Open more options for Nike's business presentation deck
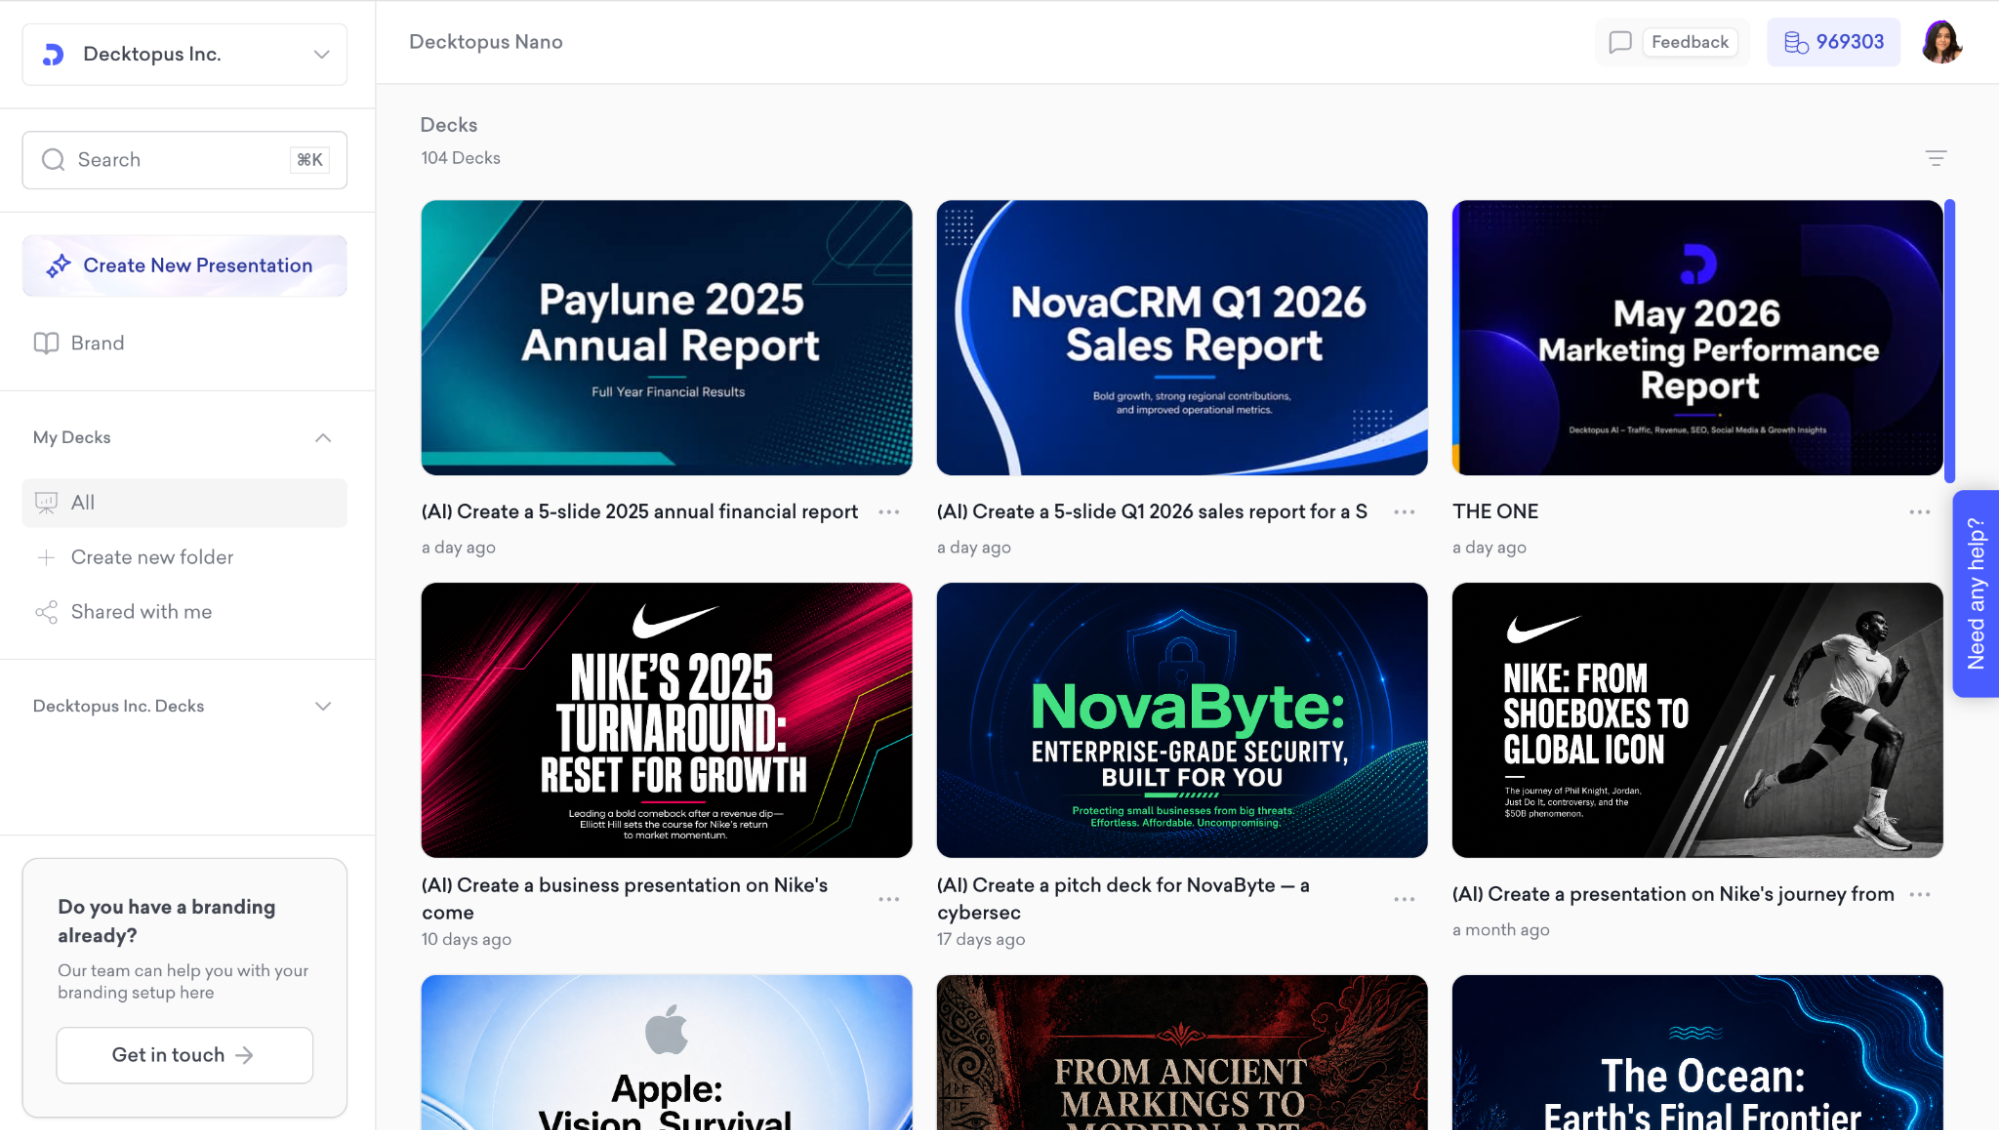1999x1131 pixels. coord(889,899)
